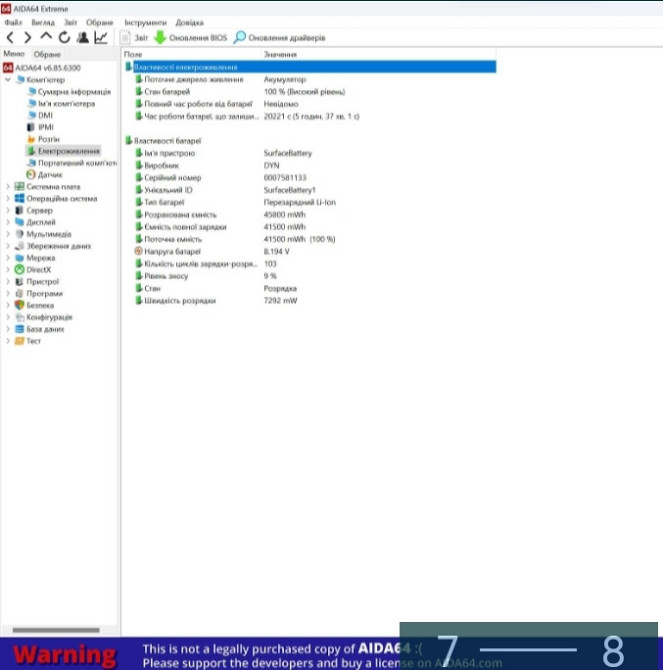Viewport: 663px width, 670px height.
Task: Click the Forward navigation arrow
Action: point(28,37)
